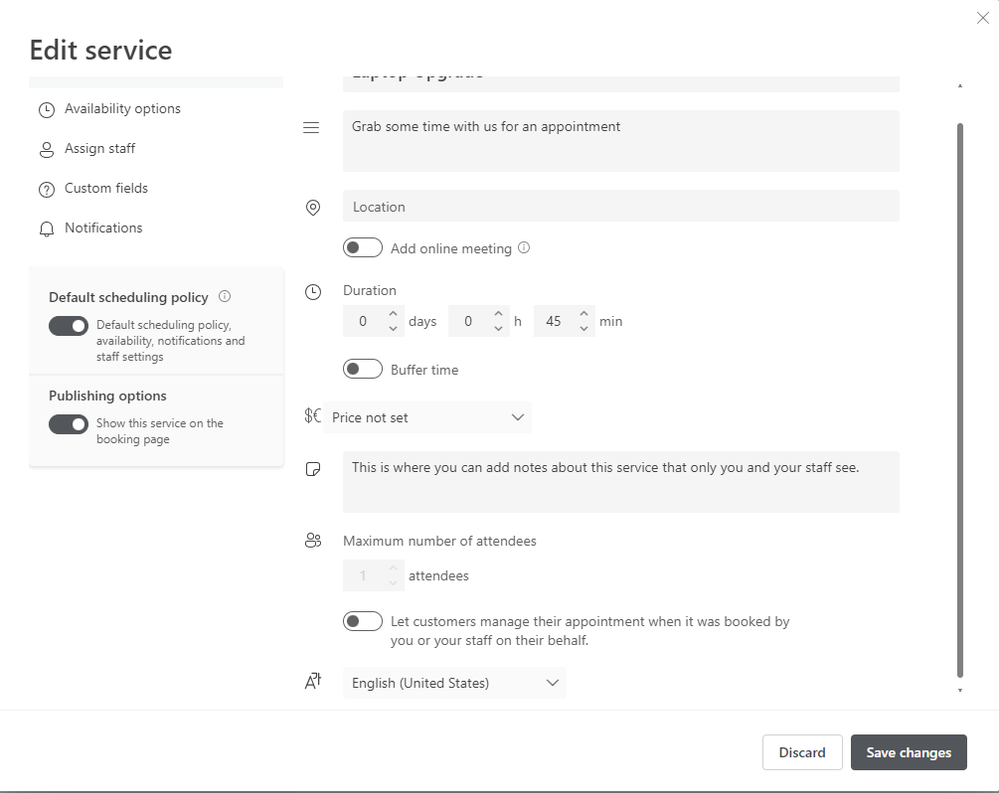Click the Availability options clock icon
Viewport: 999px width, 793px height.
pyautogui.click(x=46, y=110)
